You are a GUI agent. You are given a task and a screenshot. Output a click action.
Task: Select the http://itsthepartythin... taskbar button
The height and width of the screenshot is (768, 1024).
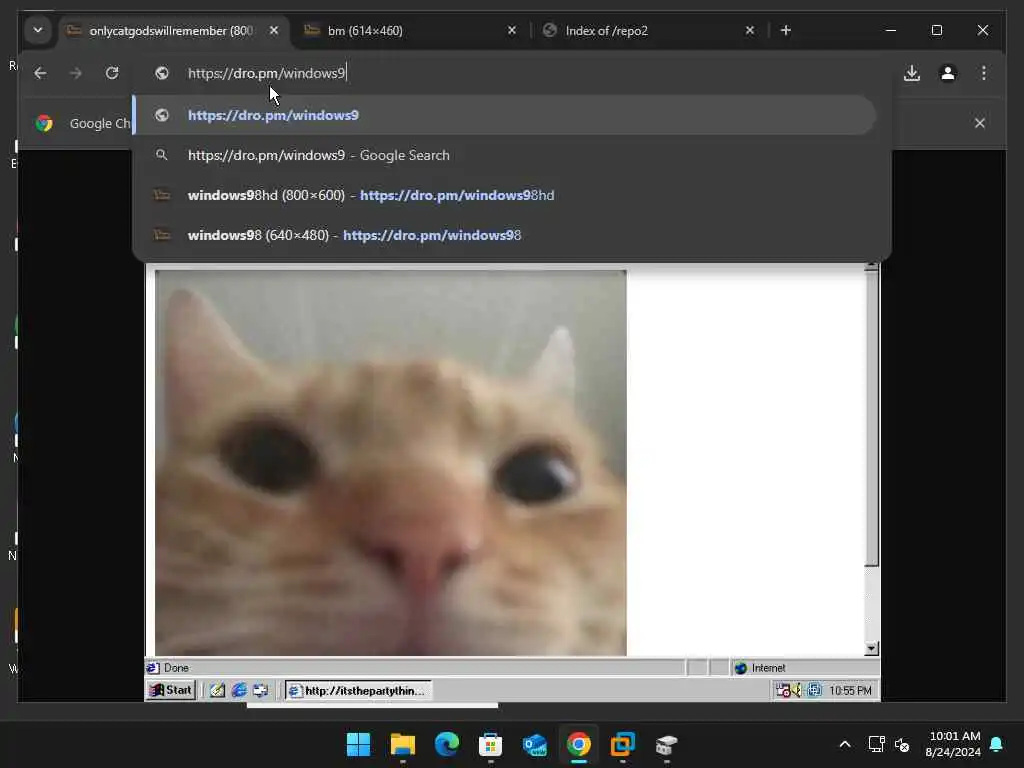[358, 690]
